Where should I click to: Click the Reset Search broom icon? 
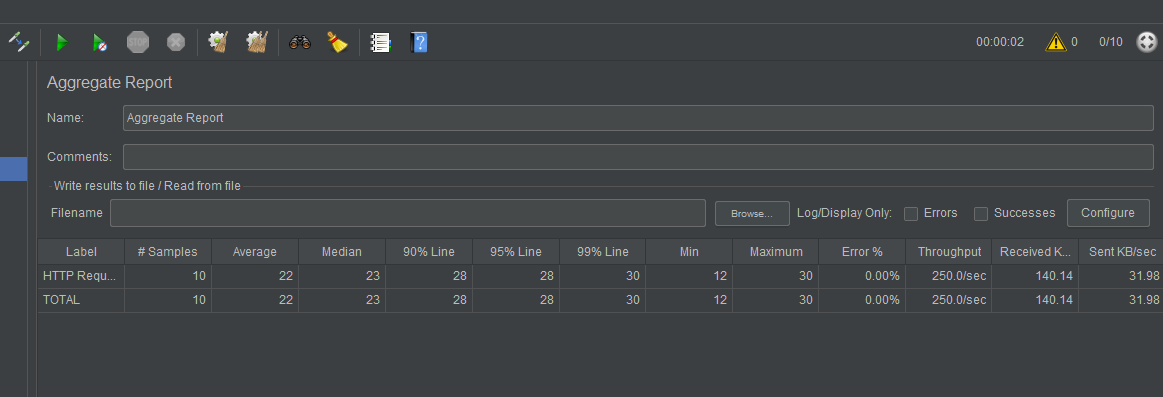click(337, 42)
